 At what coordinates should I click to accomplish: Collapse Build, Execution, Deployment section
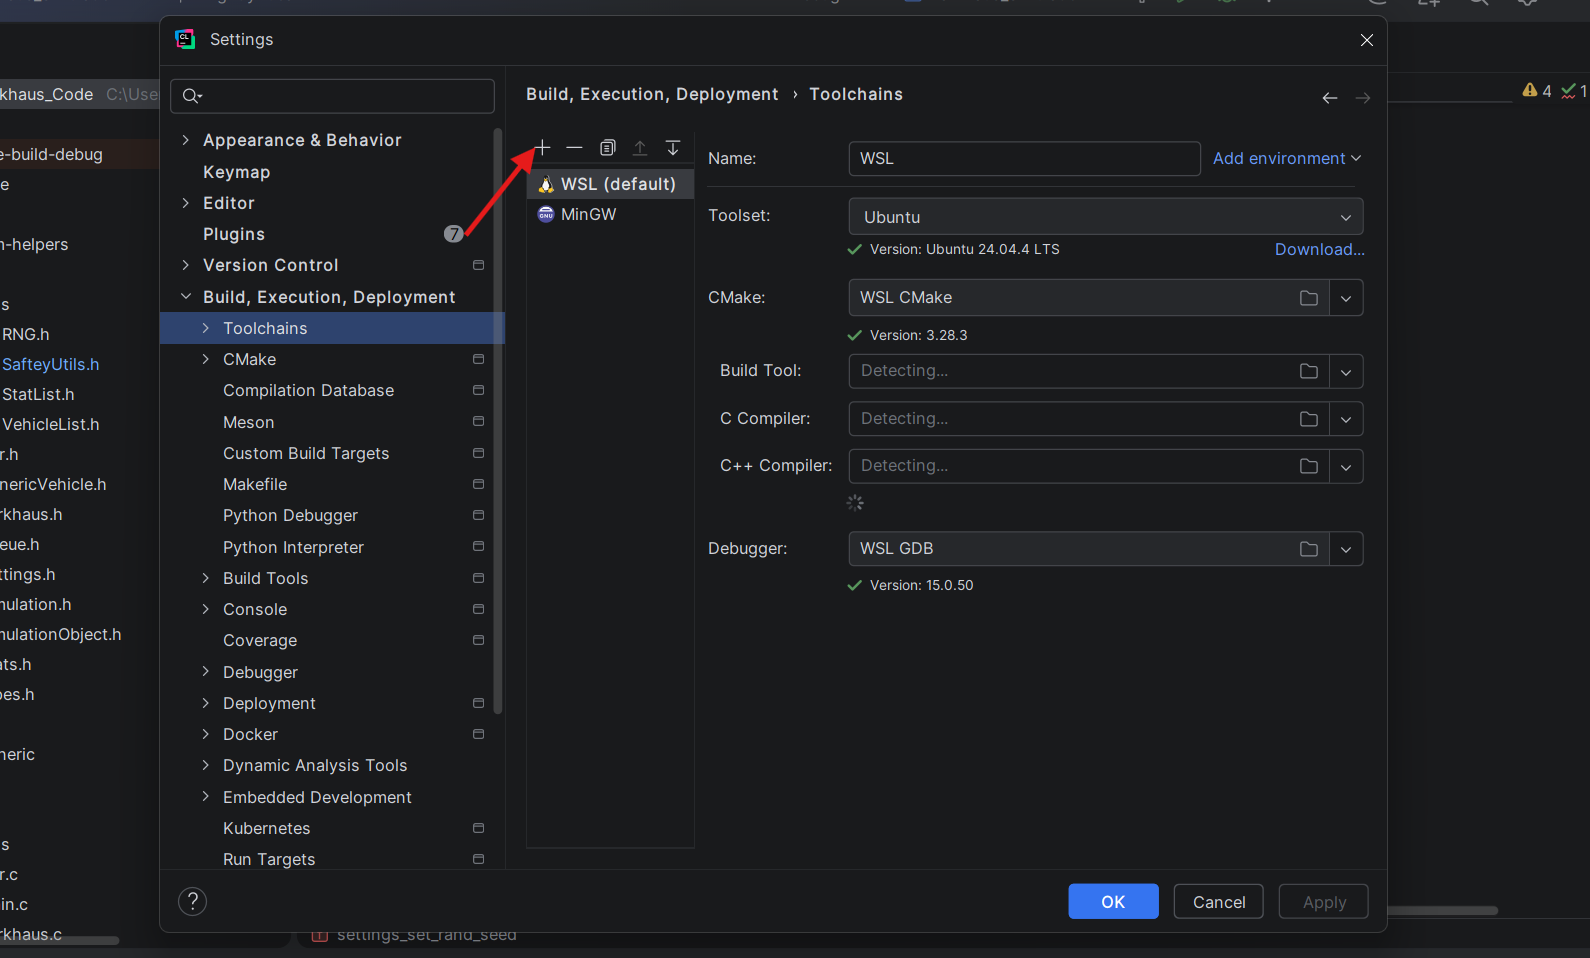coord(185,297)
